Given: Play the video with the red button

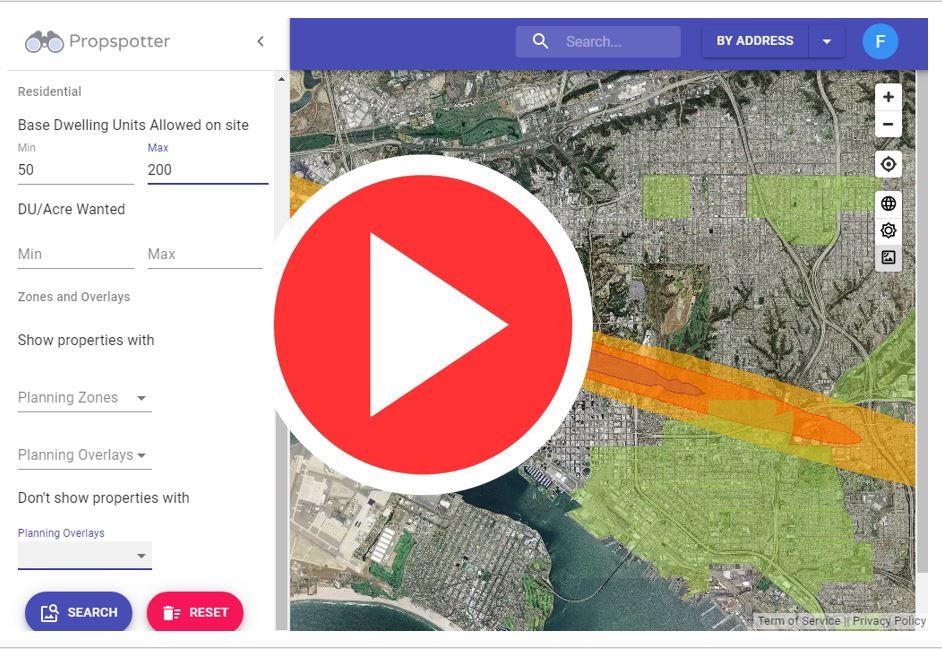Looking at the screenshot, I should click(x=423, y=324).
